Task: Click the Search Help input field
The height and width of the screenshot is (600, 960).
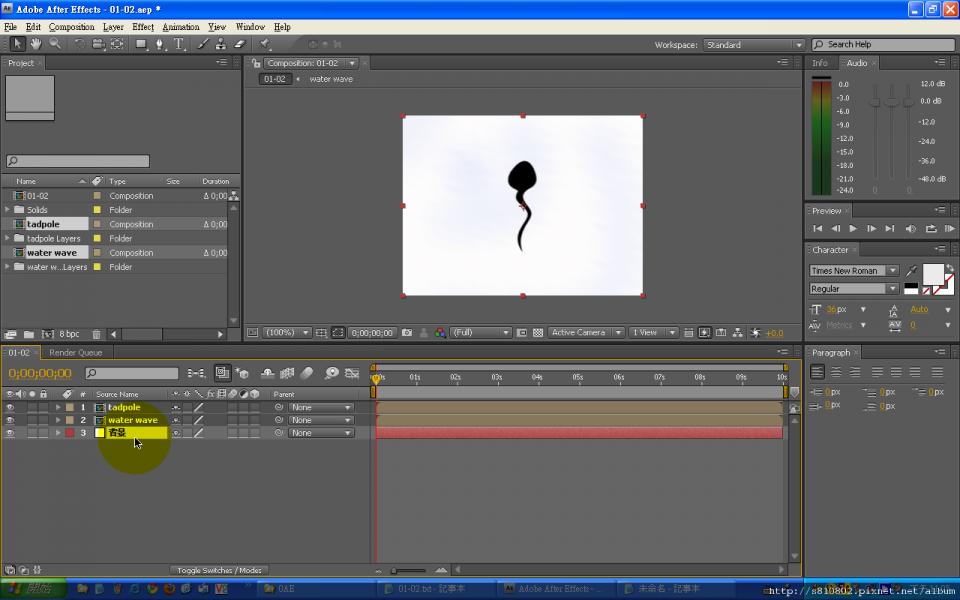Action: pos(885,45)
